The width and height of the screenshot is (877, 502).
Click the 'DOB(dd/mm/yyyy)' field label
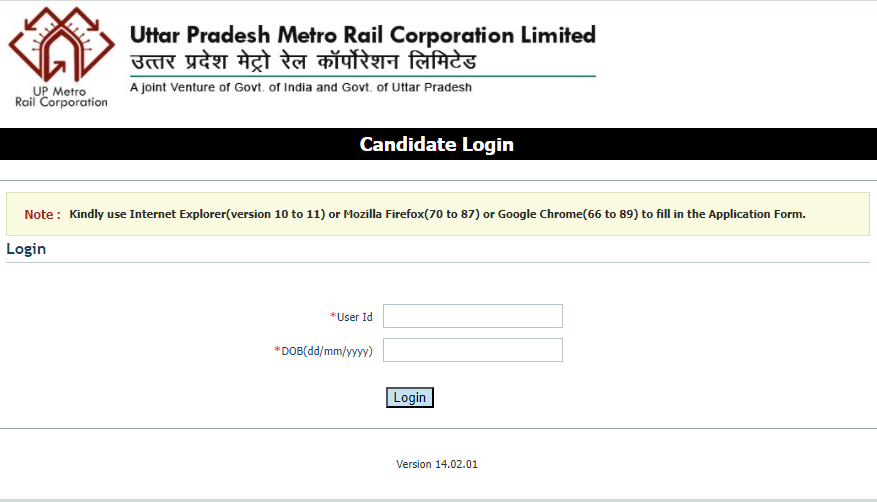coord(327,351)
